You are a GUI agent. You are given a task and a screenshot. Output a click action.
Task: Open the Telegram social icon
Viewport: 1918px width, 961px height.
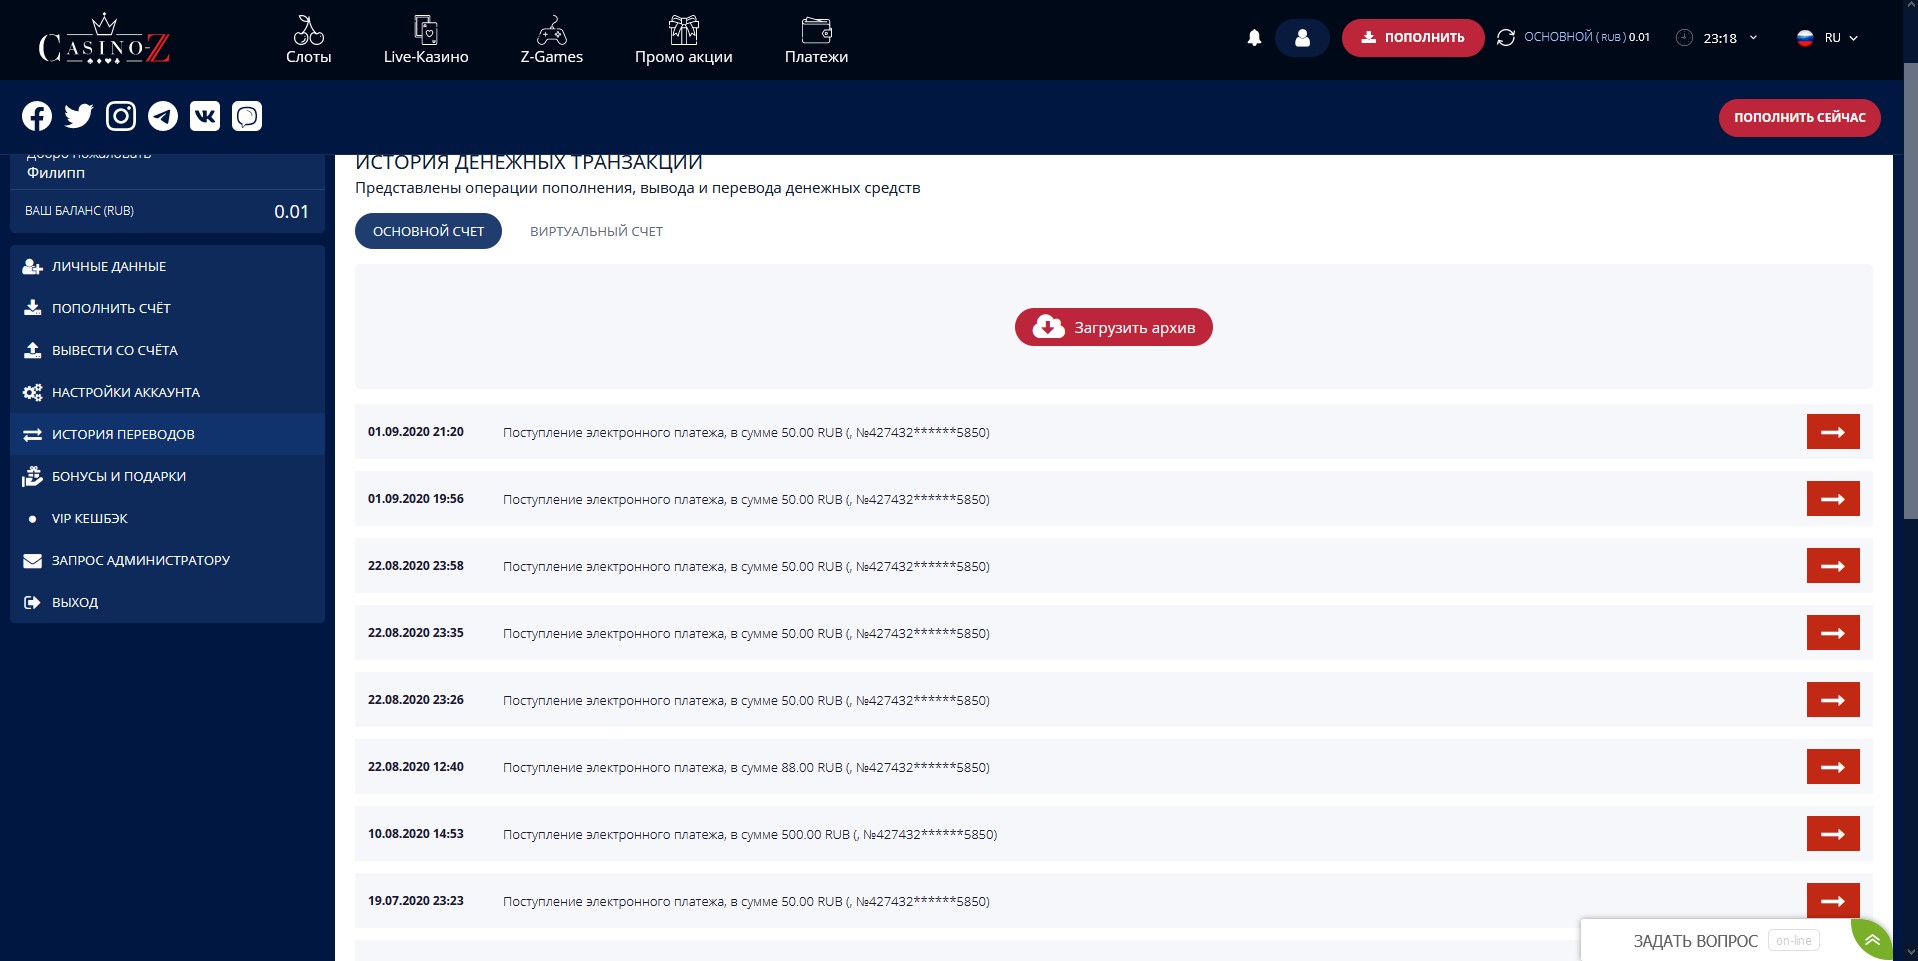[163, 115]
